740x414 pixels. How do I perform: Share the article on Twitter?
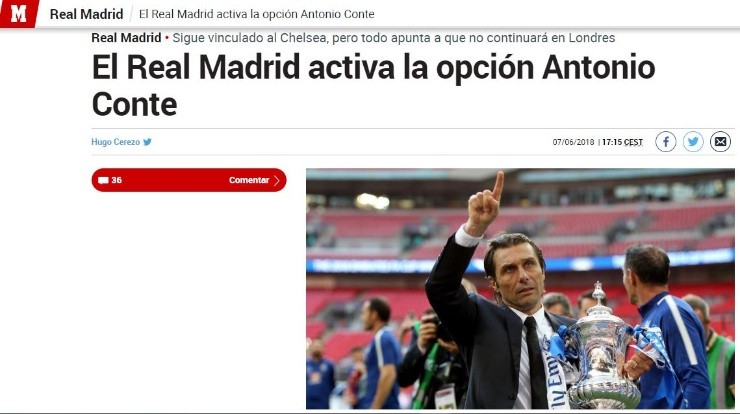coord(693,142)
